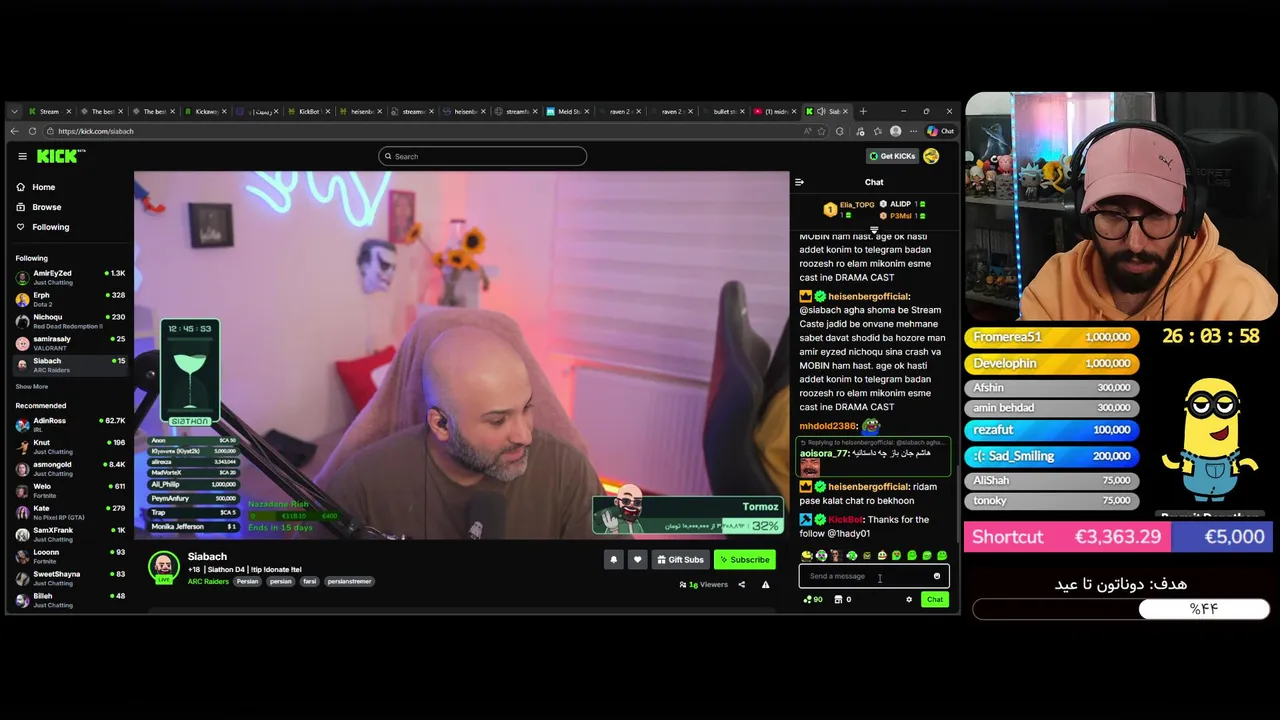1280x720 pixels.
Task: Switch to the Meld Studio browser tab
Action: click(567, 111)
